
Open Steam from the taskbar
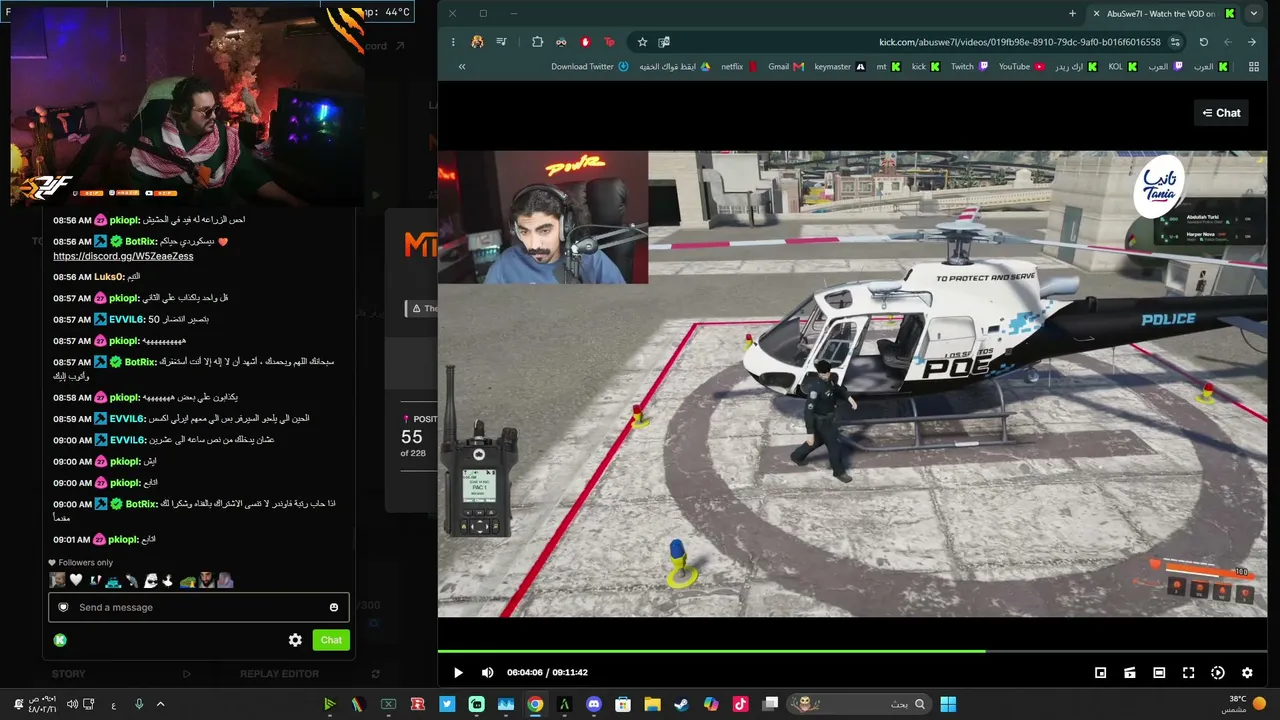tap(681, 704)
